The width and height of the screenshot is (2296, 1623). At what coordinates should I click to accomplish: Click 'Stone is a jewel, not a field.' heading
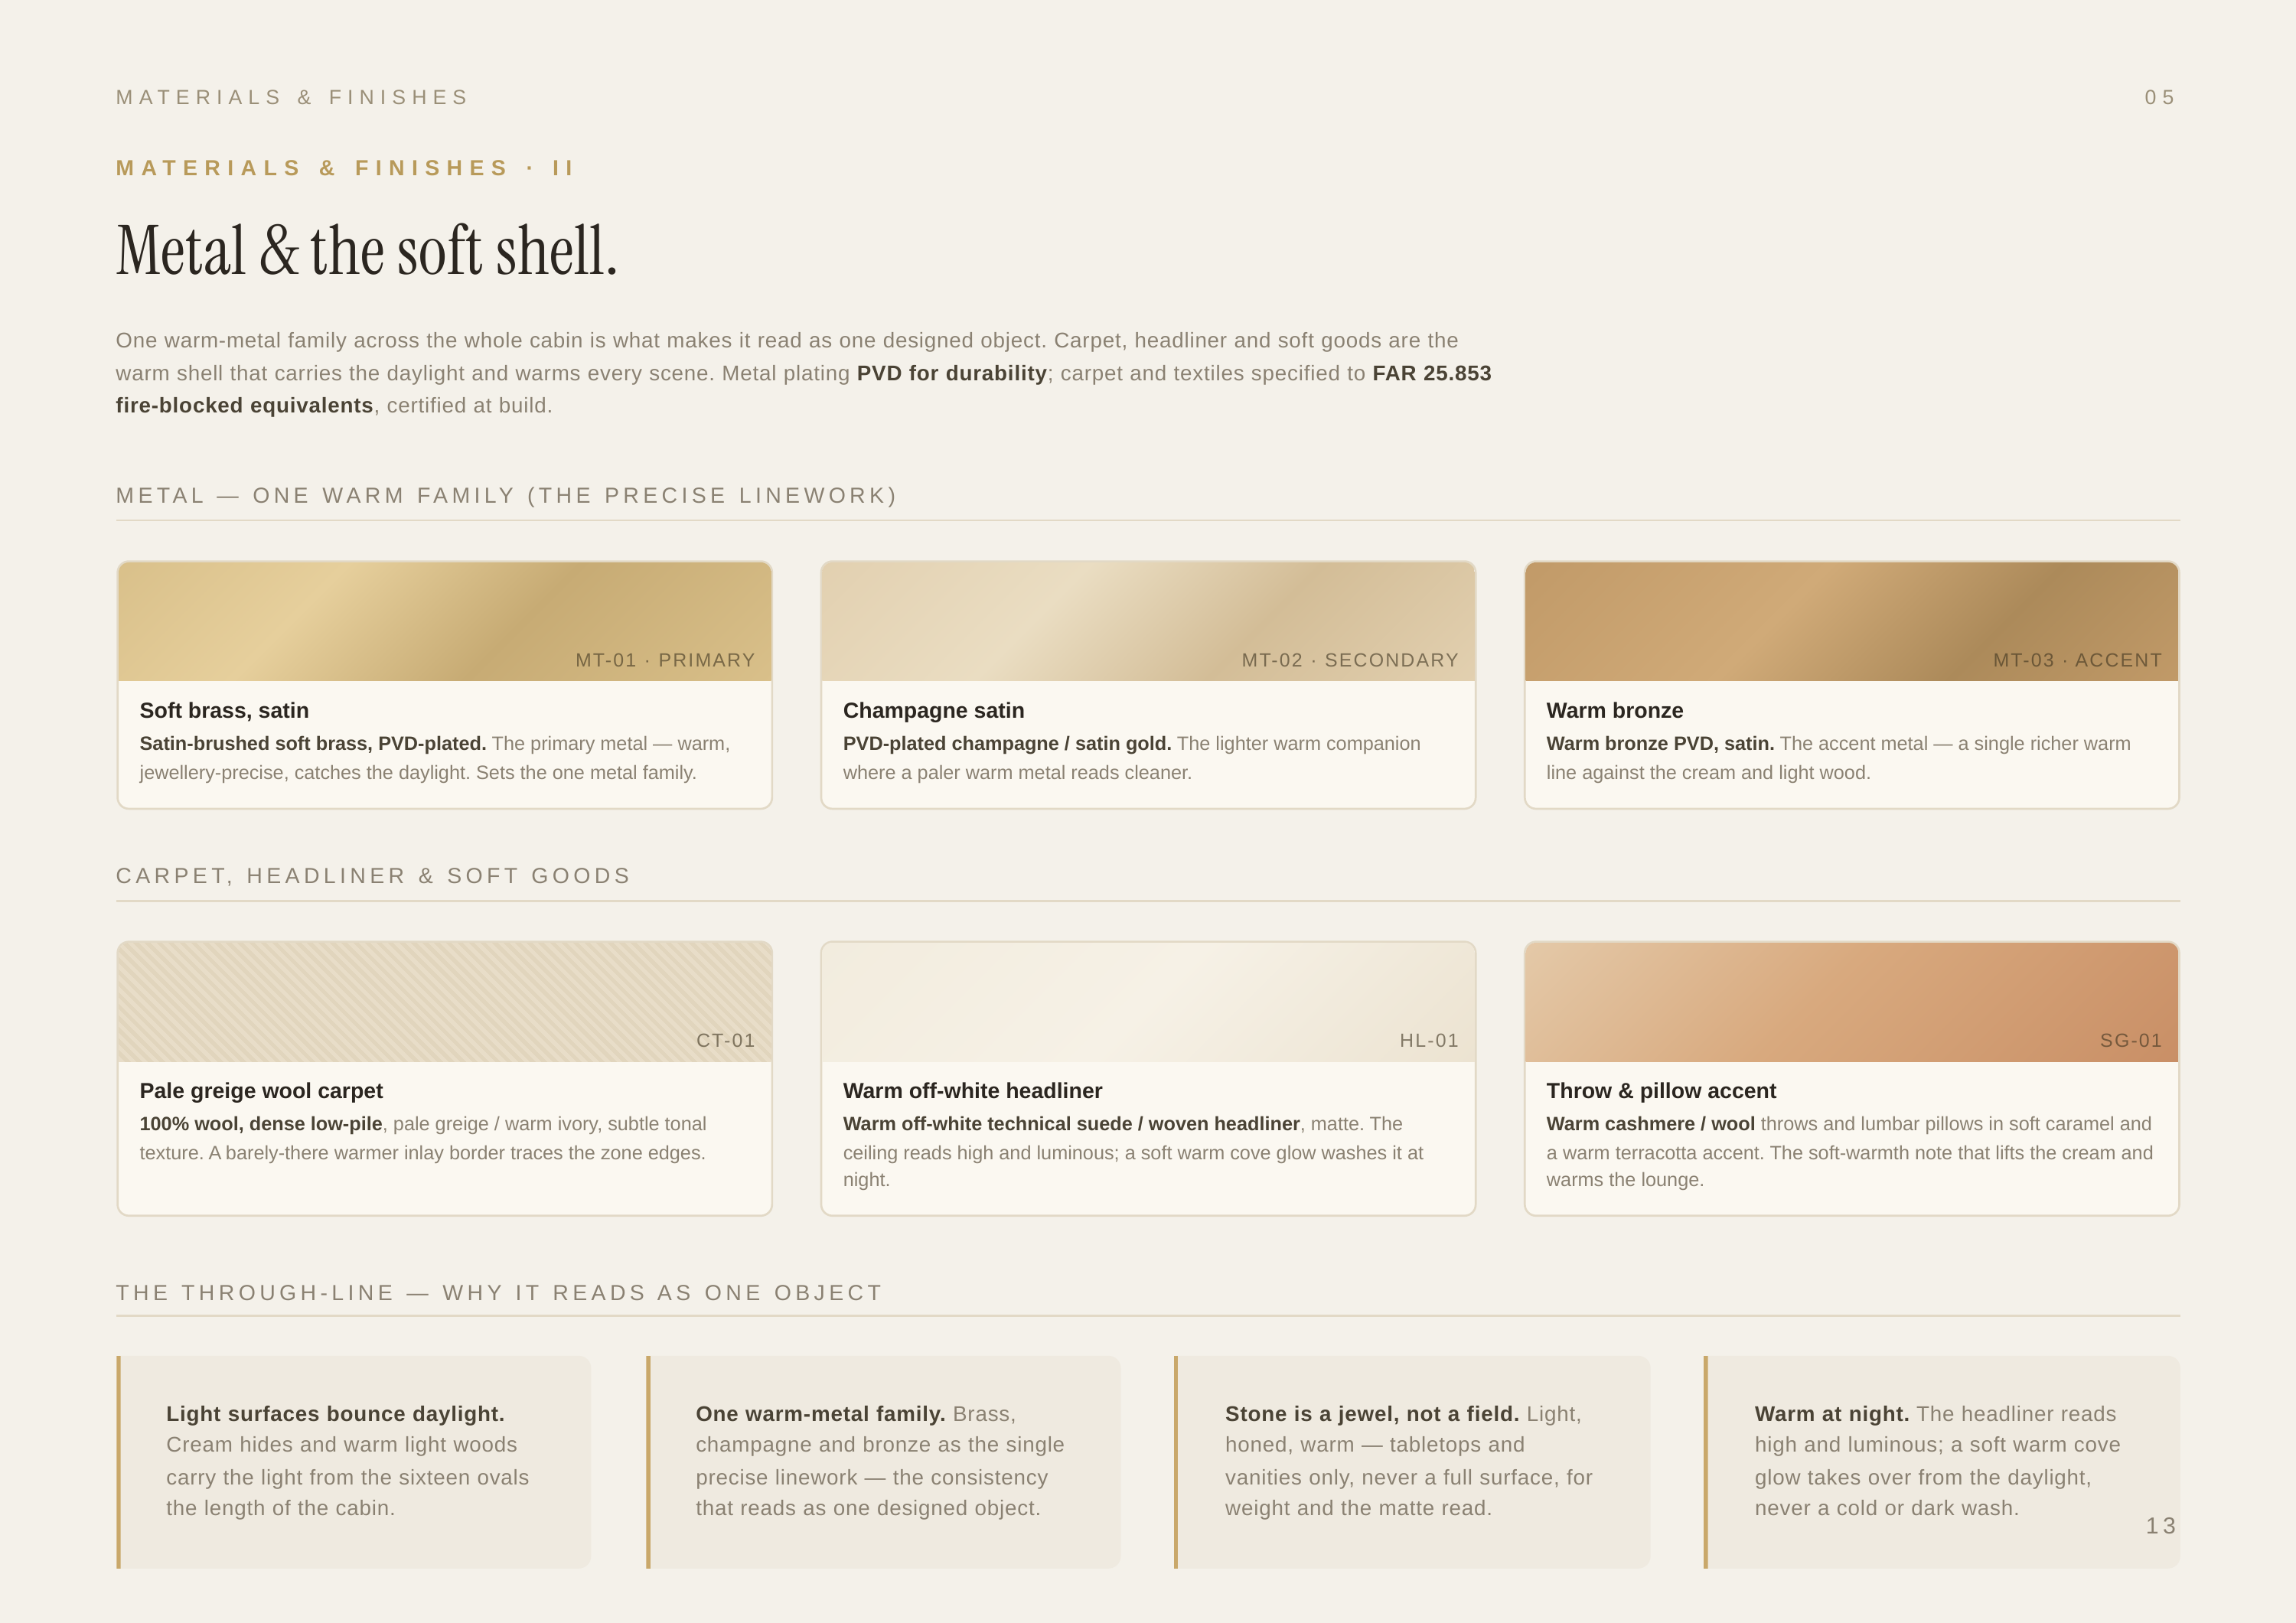[1372, 1413]
